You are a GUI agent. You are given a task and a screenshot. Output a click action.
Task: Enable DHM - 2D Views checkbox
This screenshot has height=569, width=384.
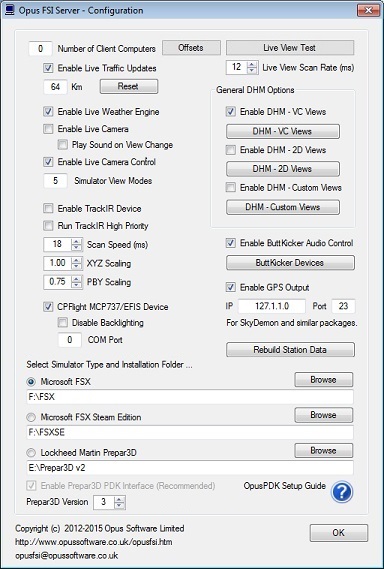point(230,150)
